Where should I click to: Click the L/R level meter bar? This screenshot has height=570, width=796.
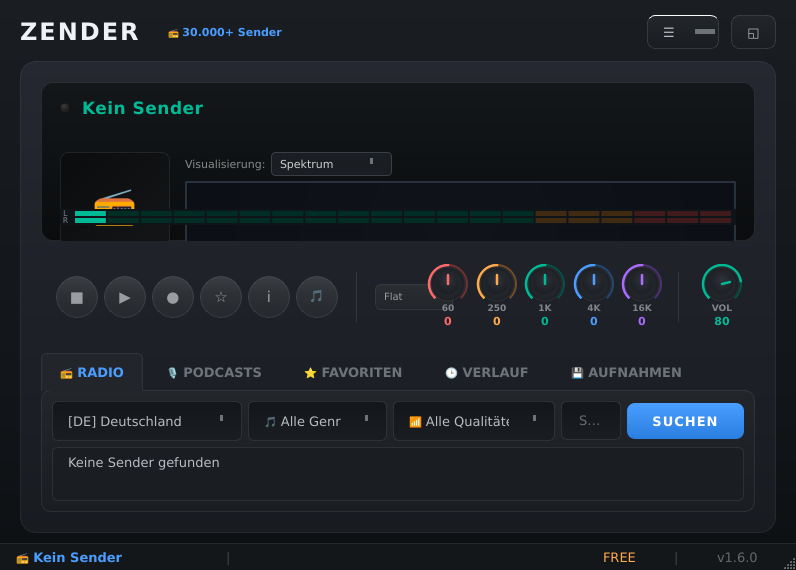coord(399,217)
